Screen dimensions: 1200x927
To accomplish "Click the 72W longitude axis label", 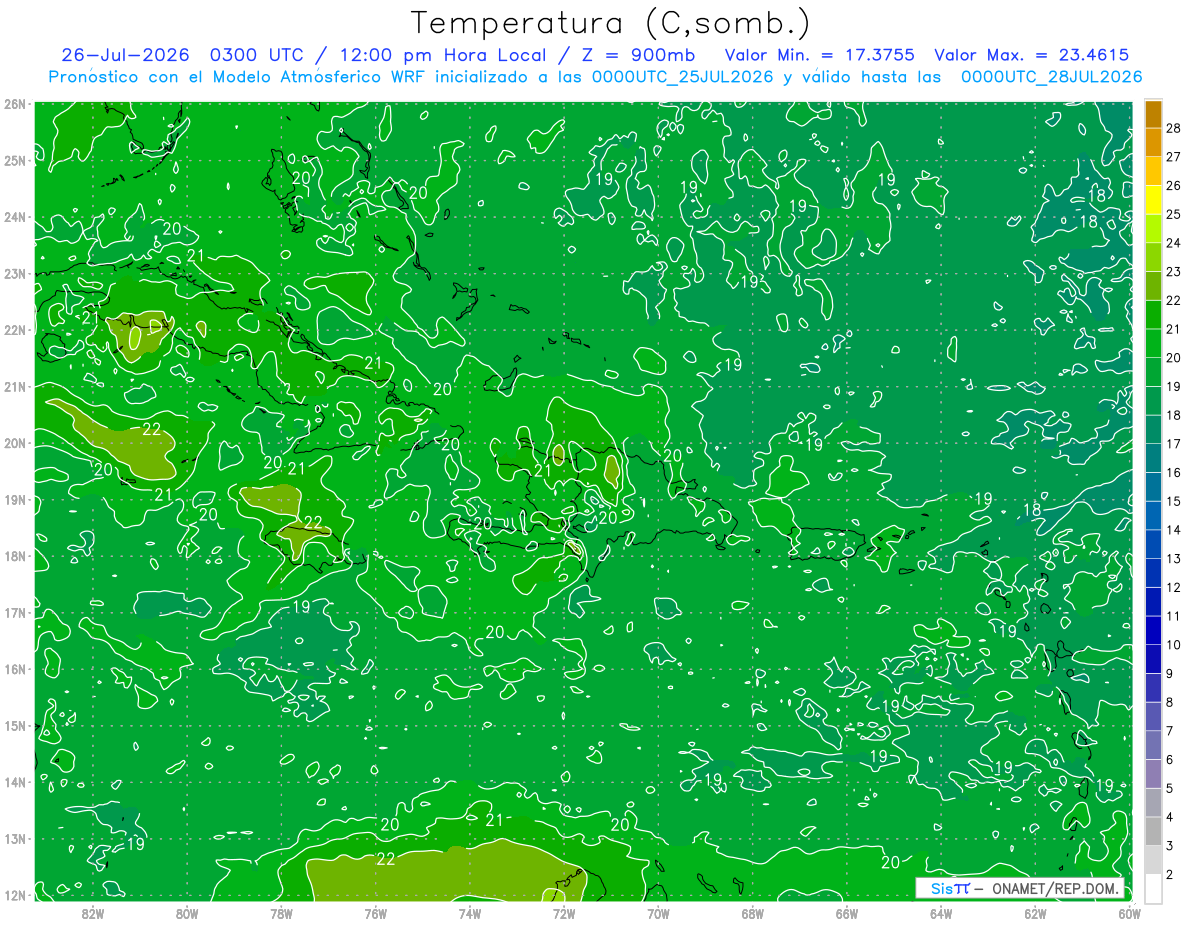I will [564, 913].
